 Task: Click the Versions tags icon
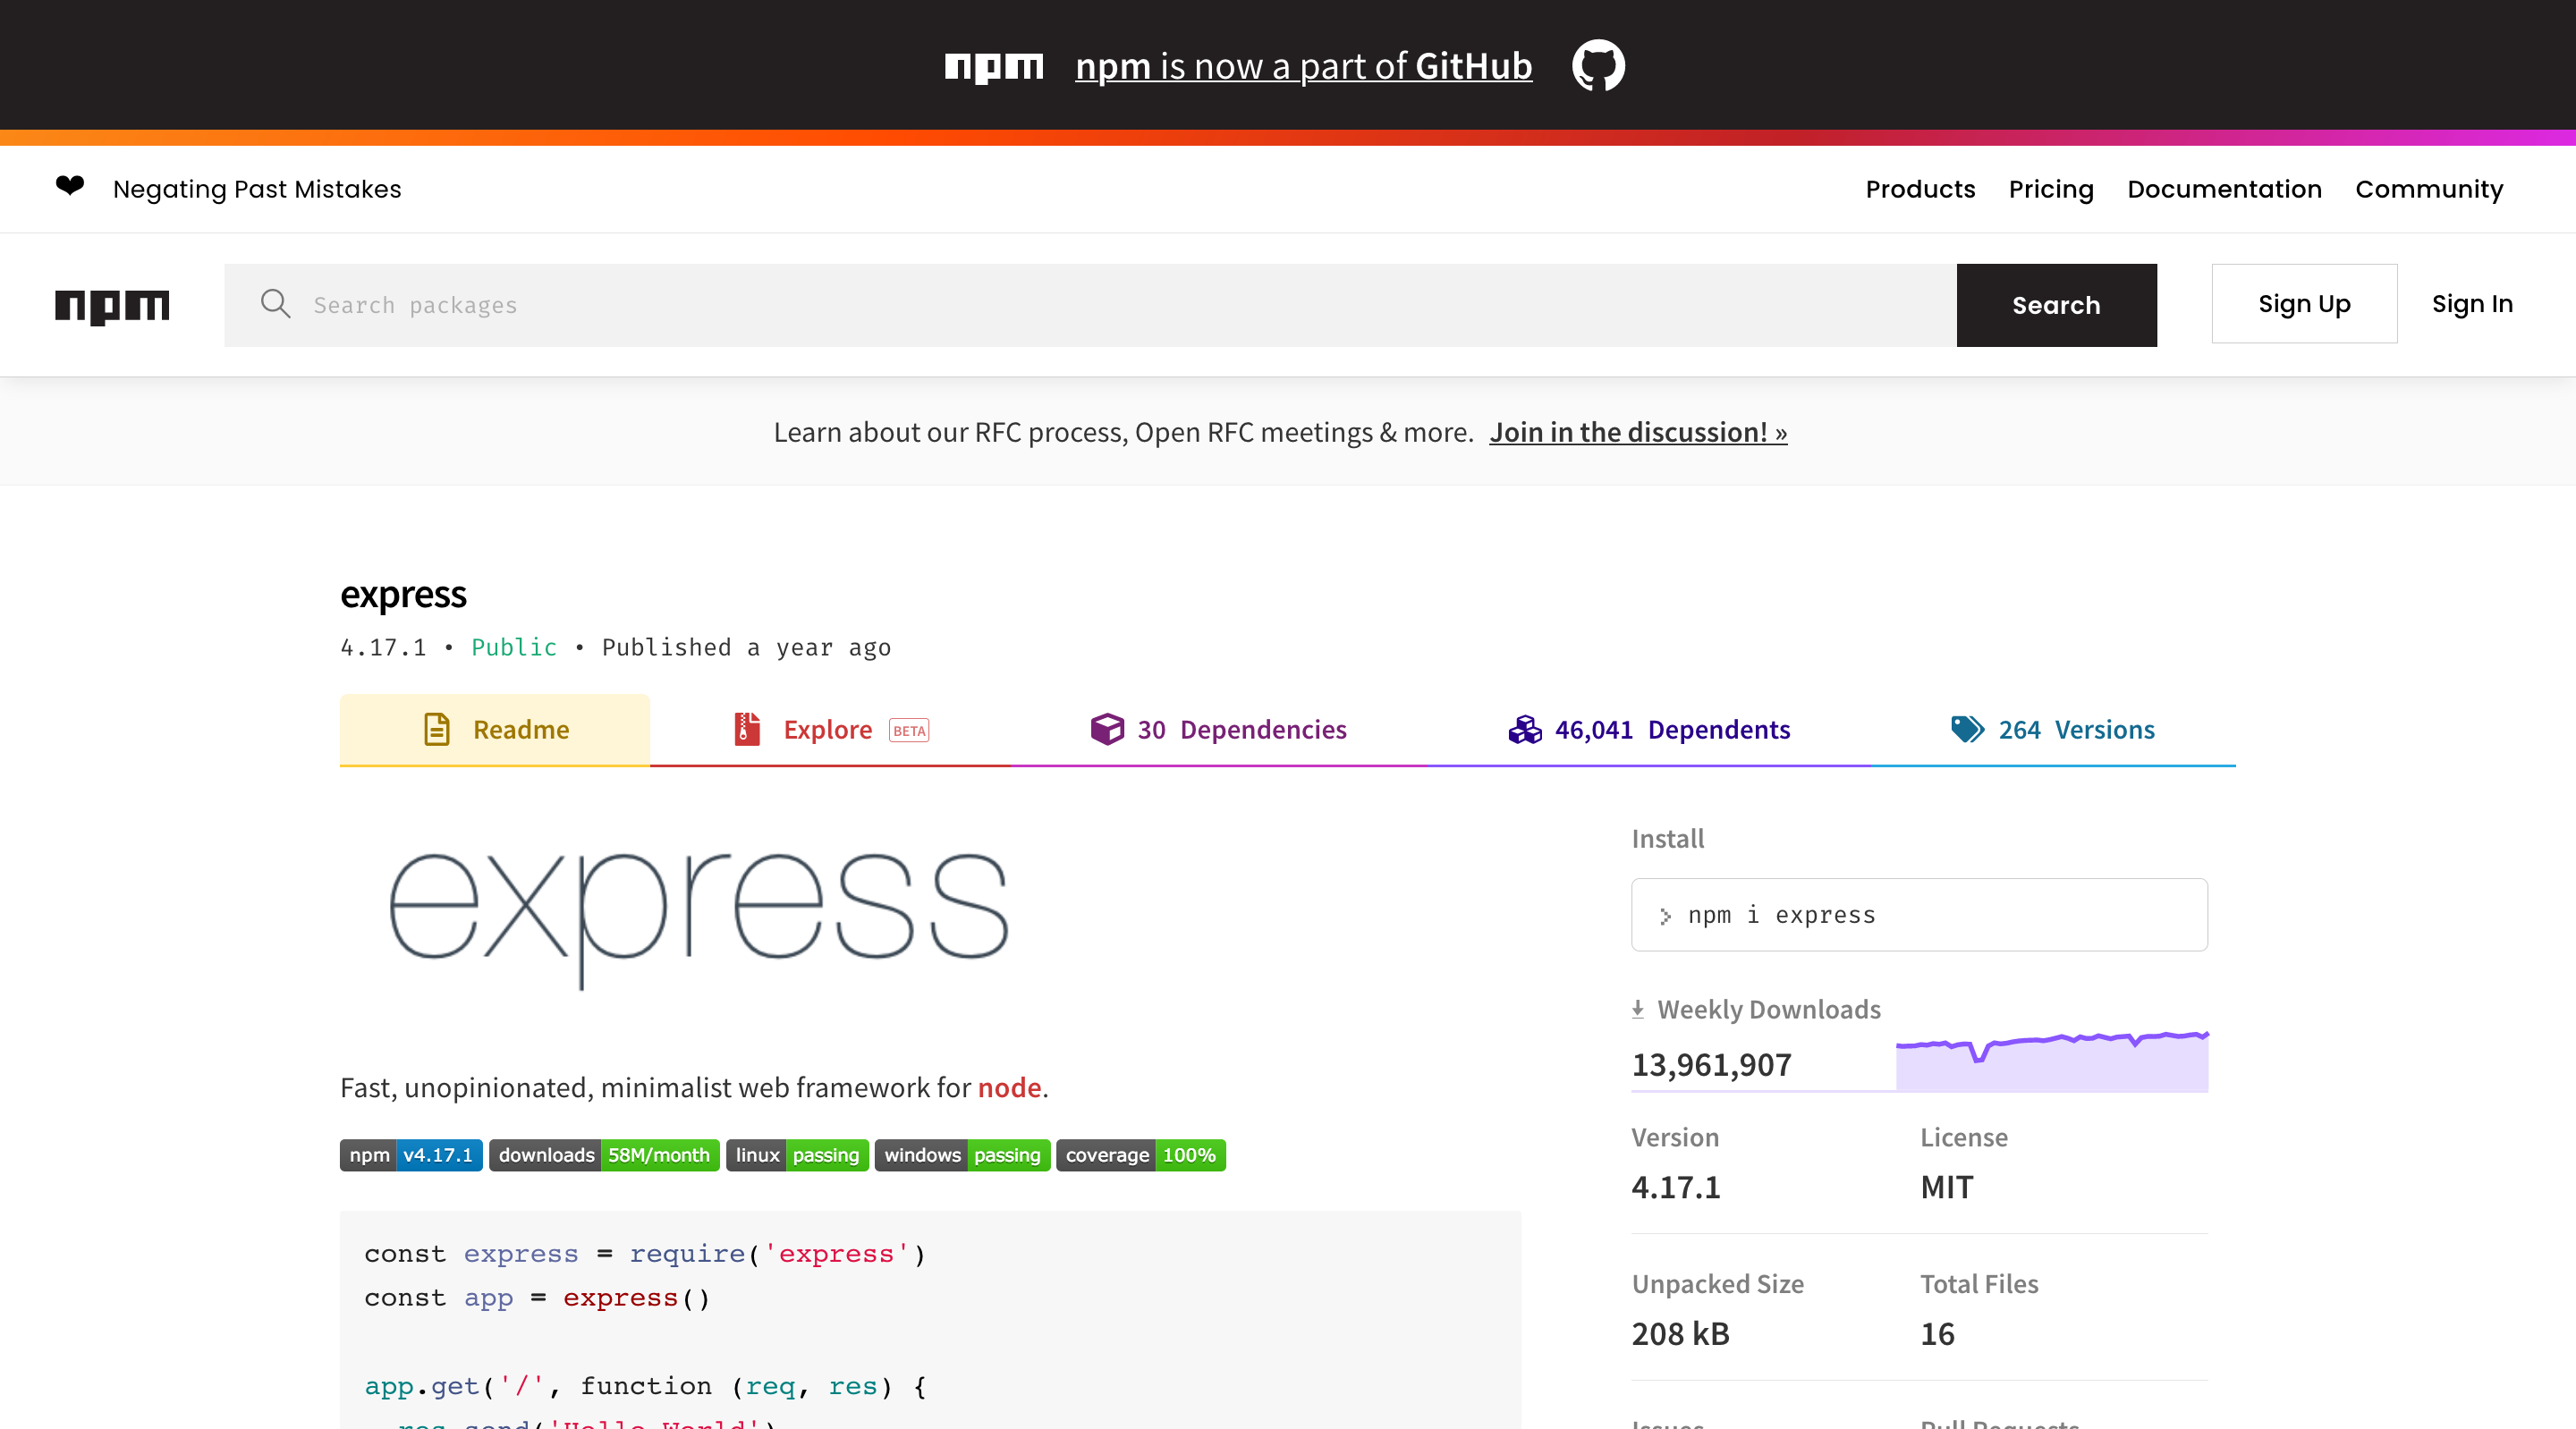pos(1967,729)
